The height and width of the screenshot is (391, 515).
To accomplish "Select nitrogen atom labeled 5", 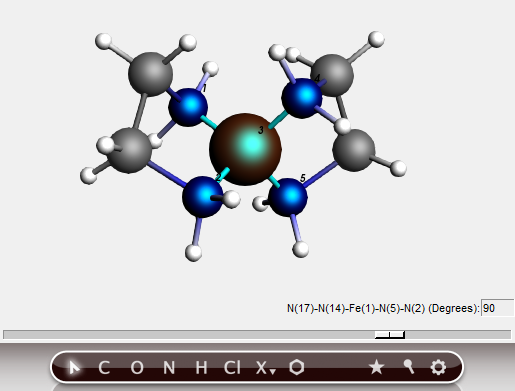I will click(288, 197).
